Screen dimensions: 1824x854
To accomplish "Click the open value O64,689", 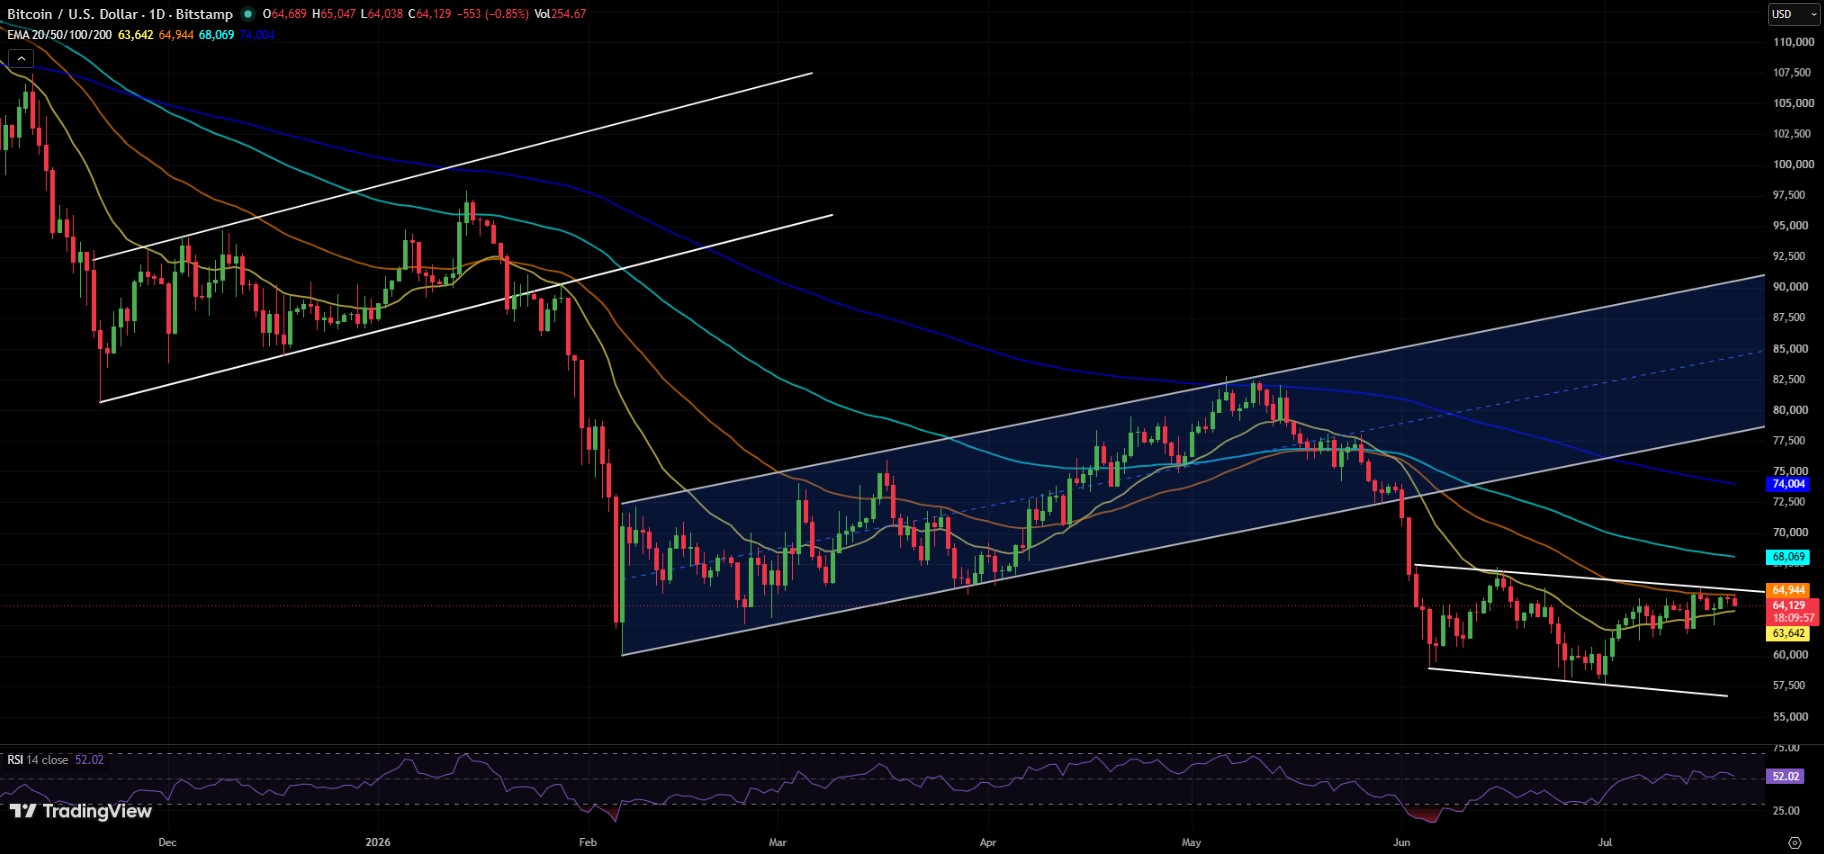I will 285,14.
